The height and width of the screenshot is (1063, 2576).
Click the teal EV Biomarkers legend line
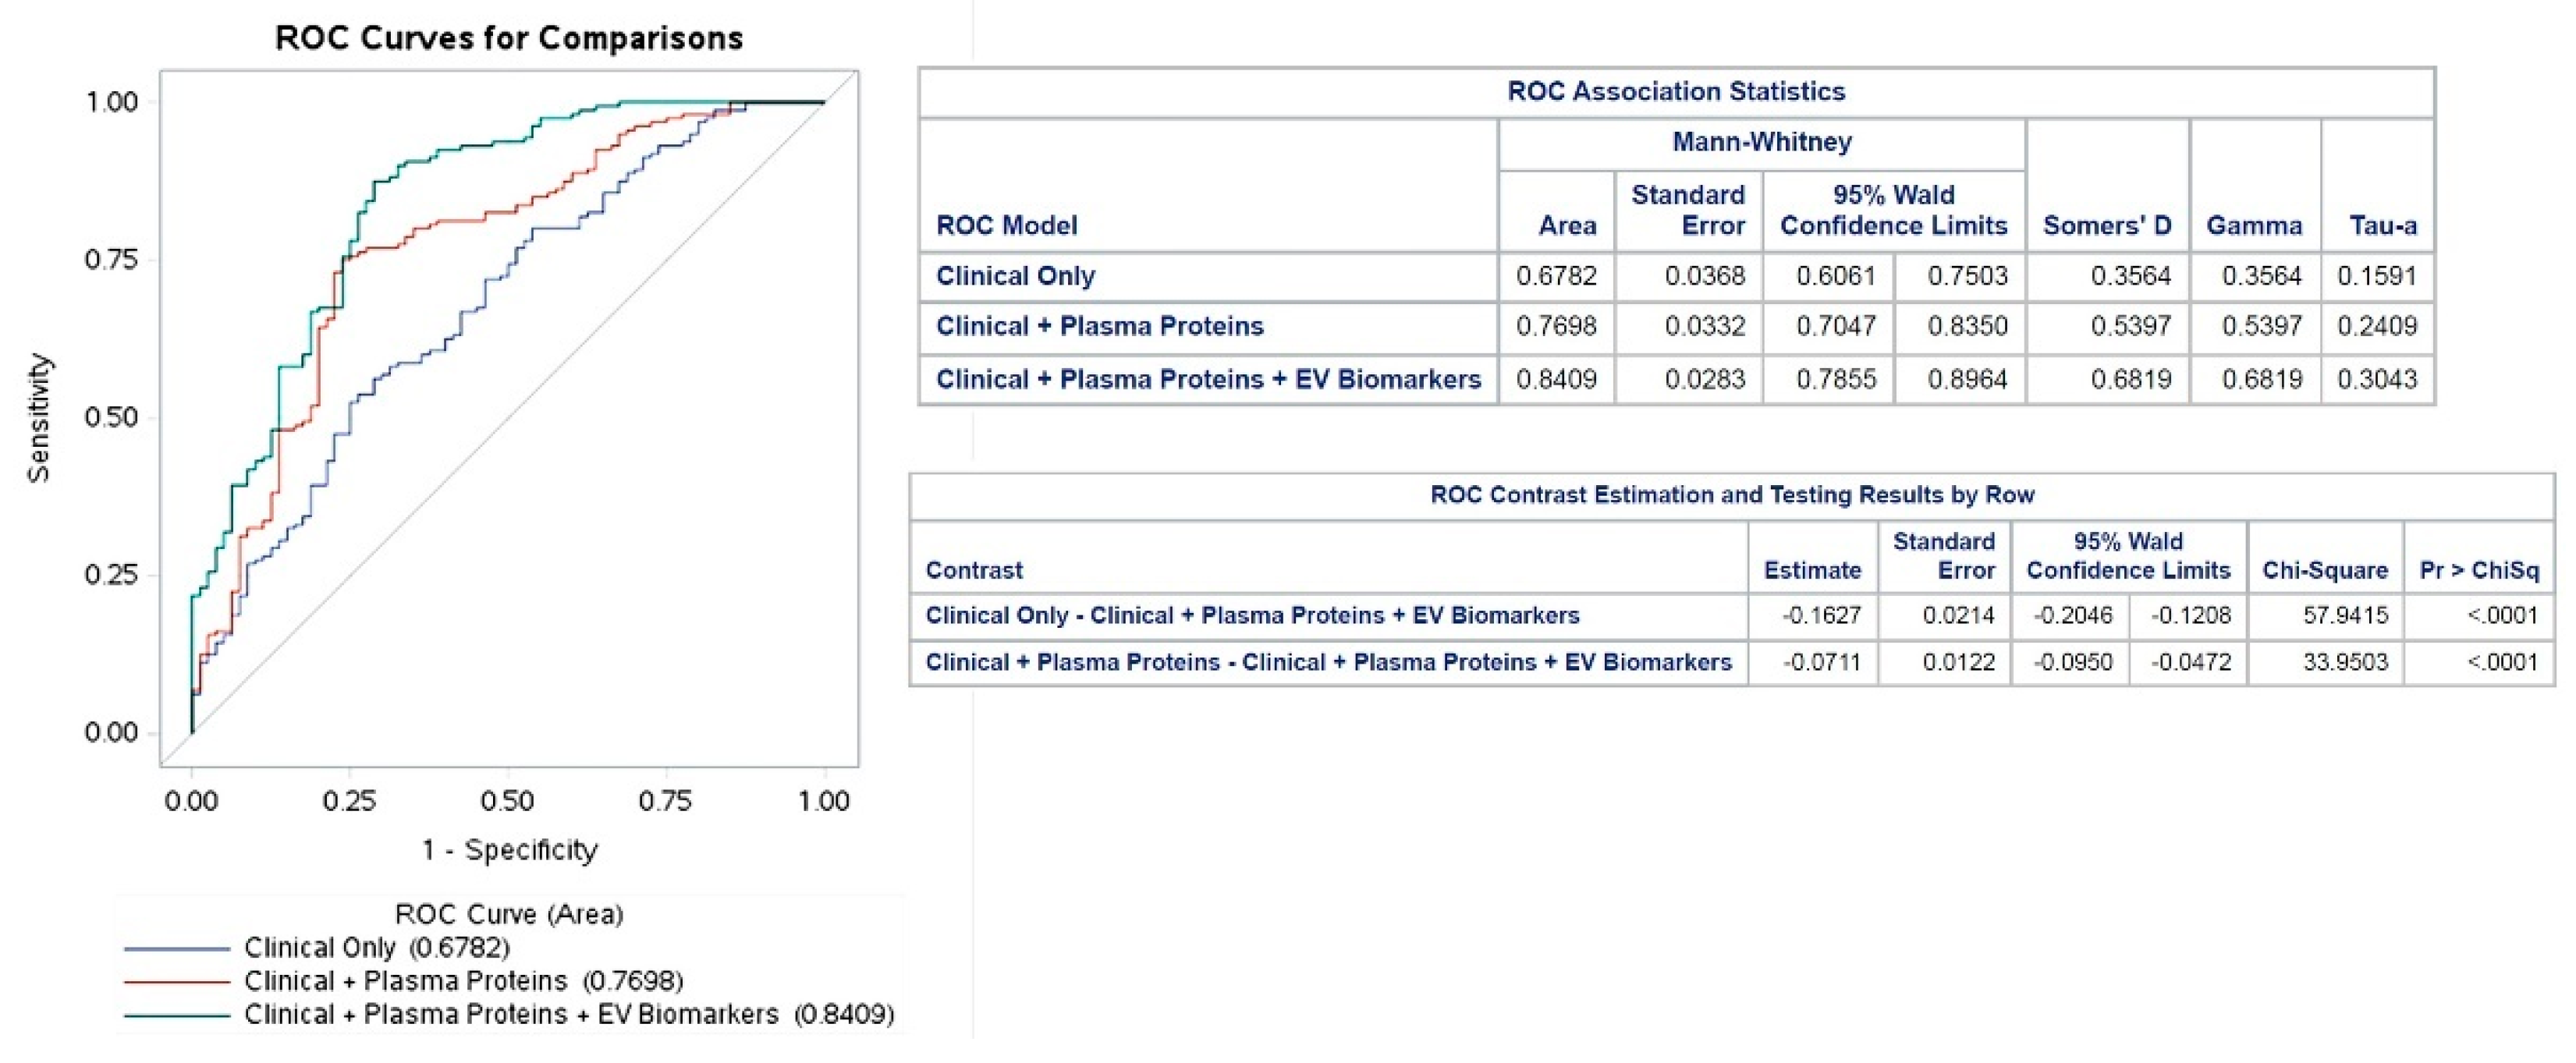click(176, 1016)
